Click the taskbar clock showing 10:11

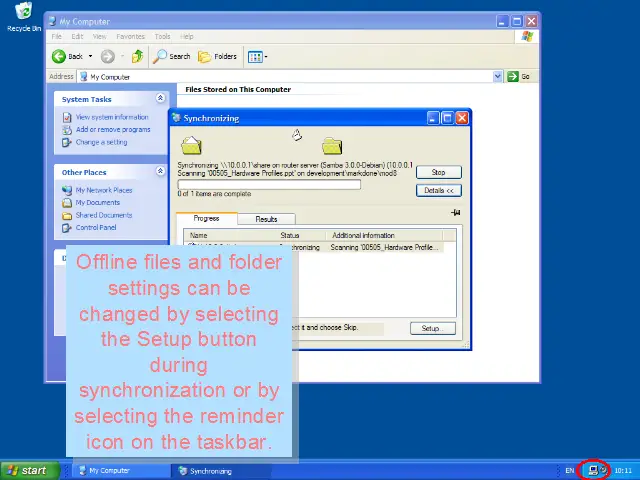click(623, 471)
